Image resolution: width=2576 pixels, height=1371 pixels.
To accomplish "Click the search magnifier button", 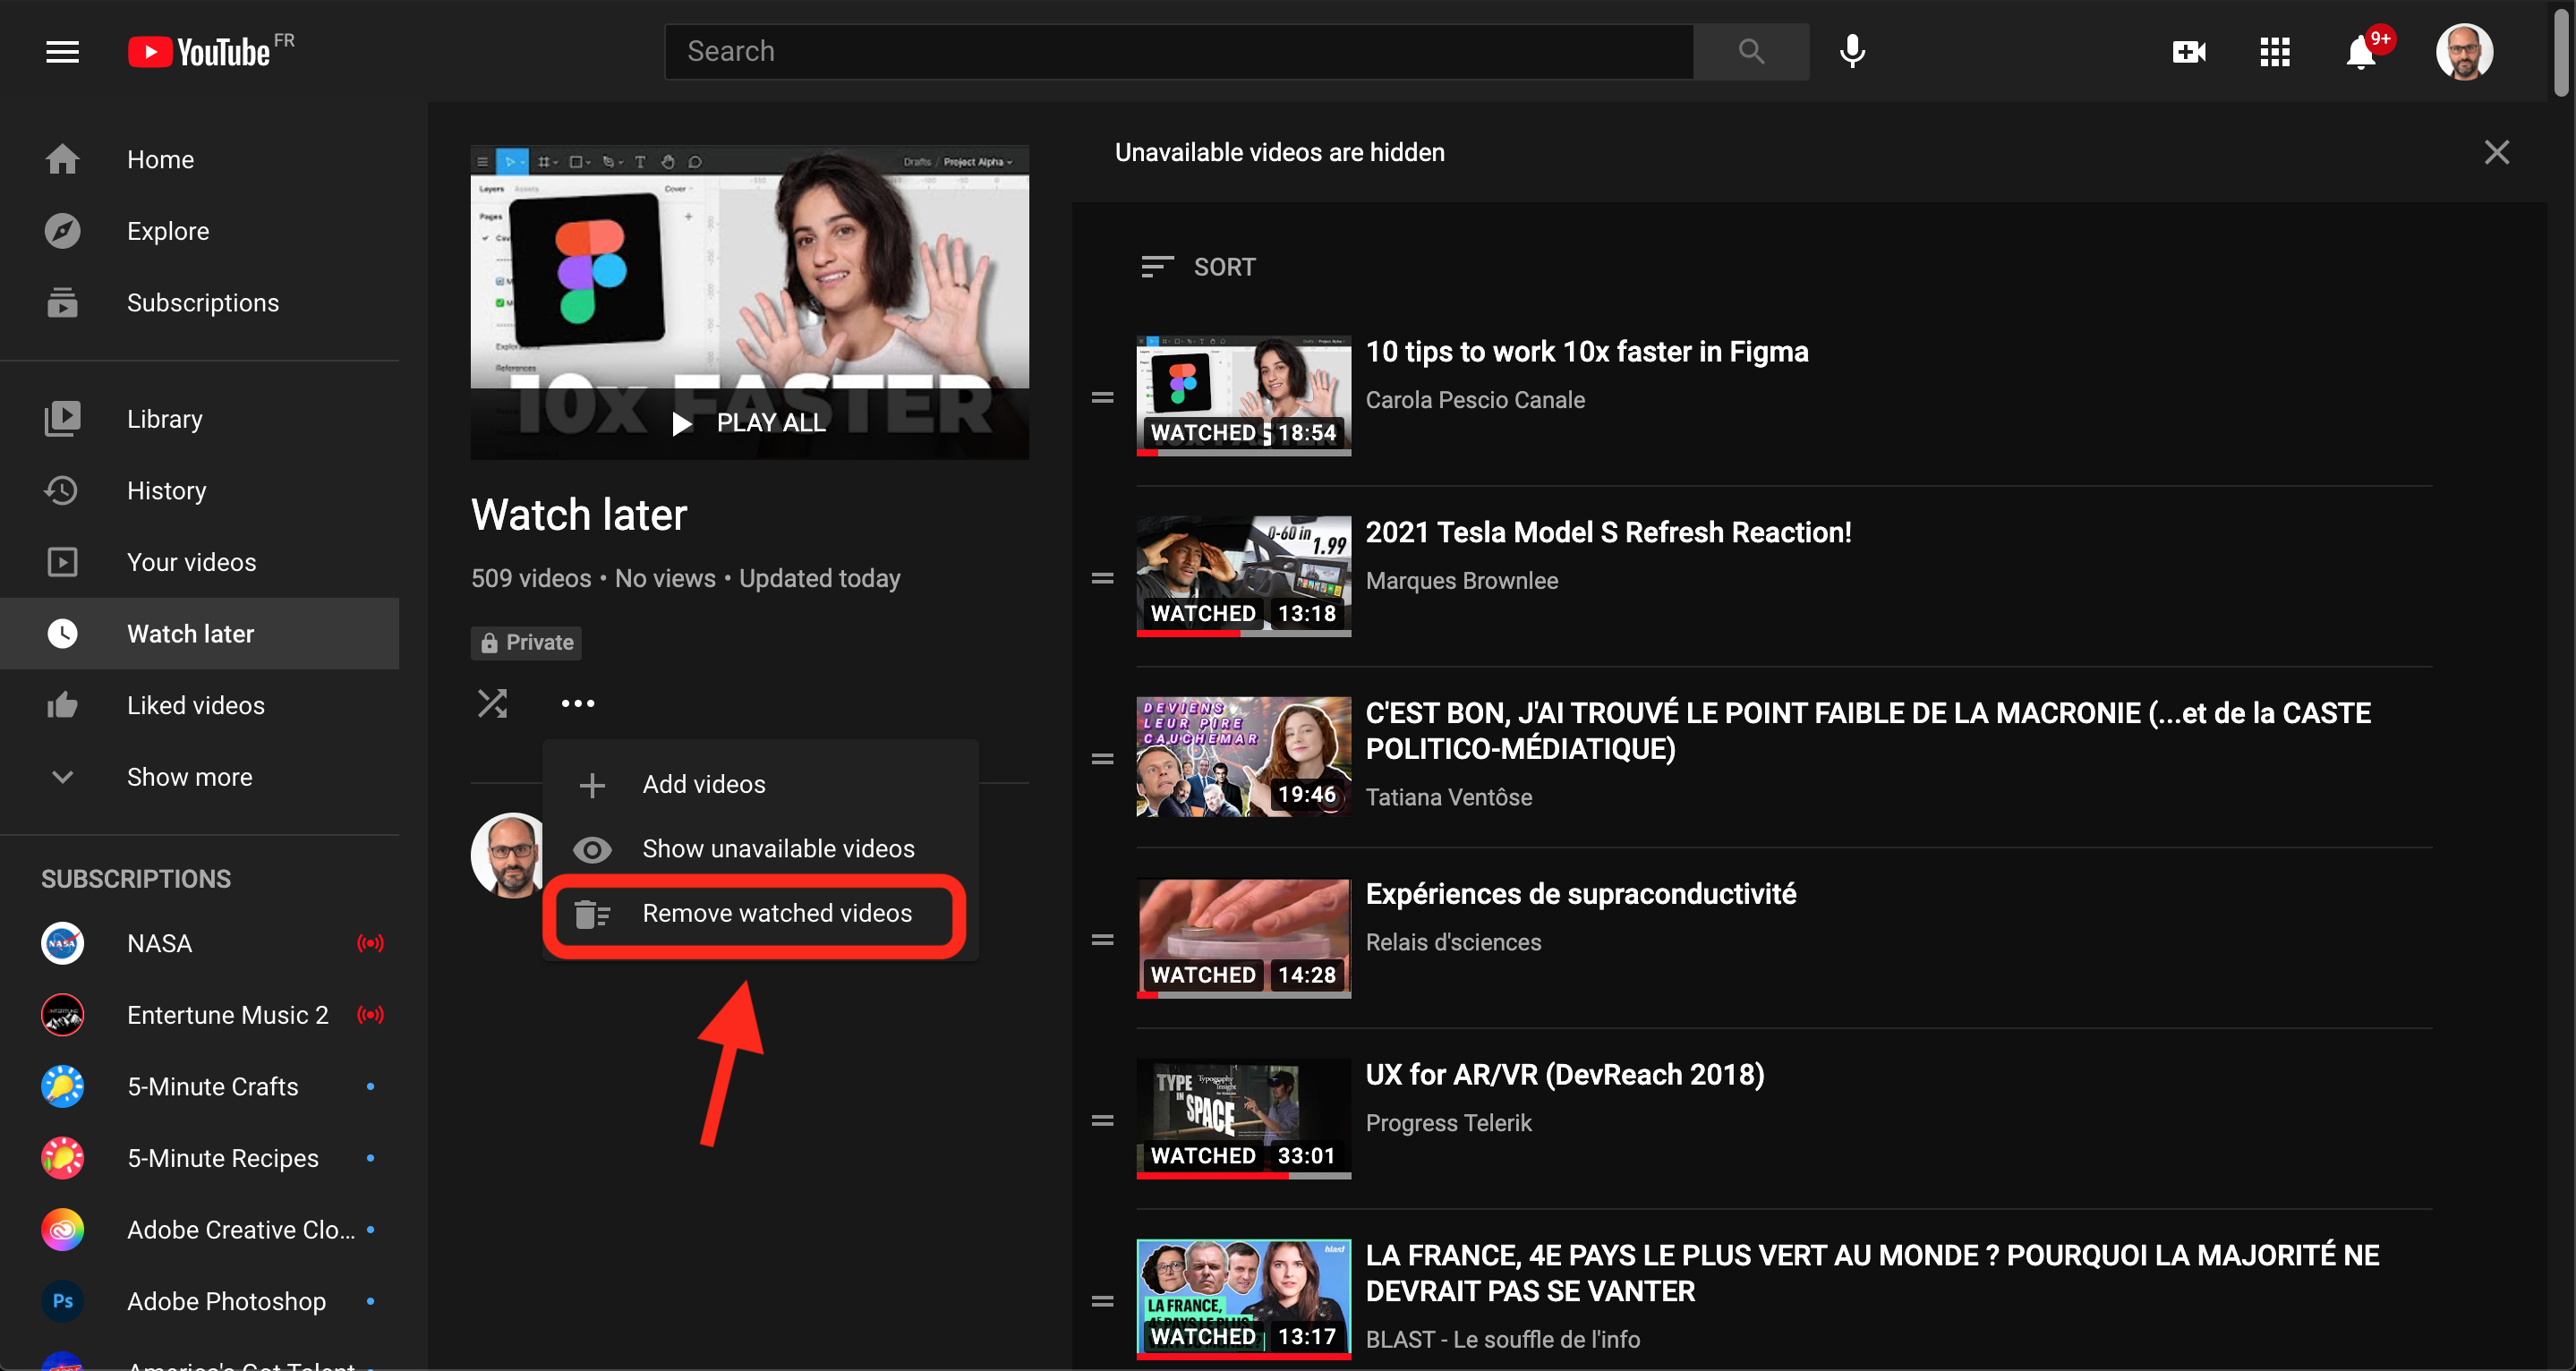I will coord(1751,51).
